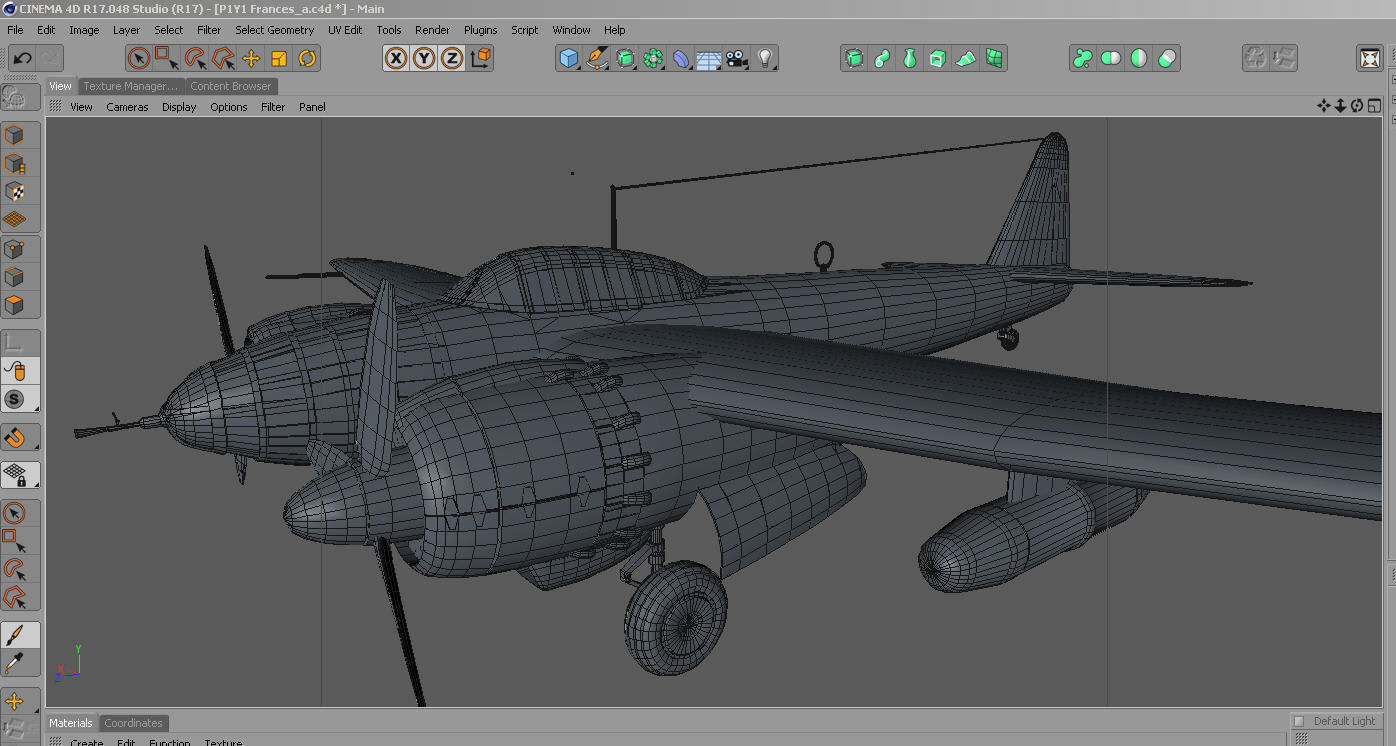The height and width of the screenshot is (746, 1396).
Task: Open the Array modeling objects icon
Action: 653,58
